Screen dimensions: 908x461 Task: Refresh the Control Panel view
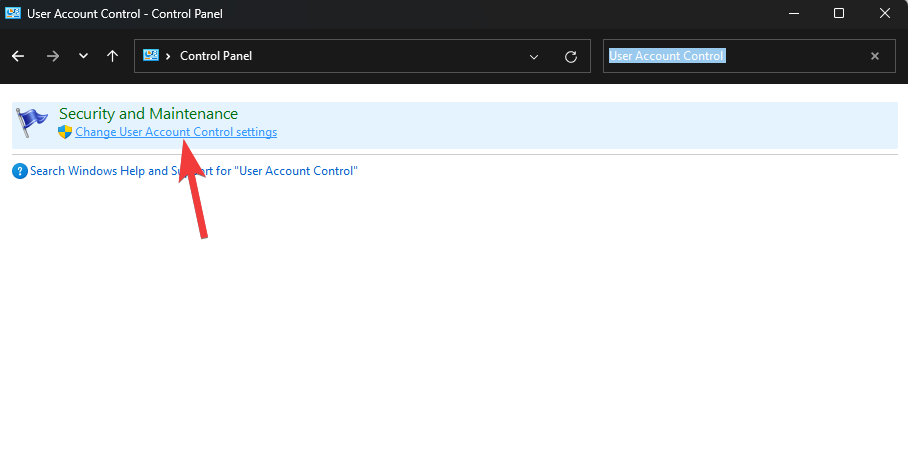coord(571,56)
